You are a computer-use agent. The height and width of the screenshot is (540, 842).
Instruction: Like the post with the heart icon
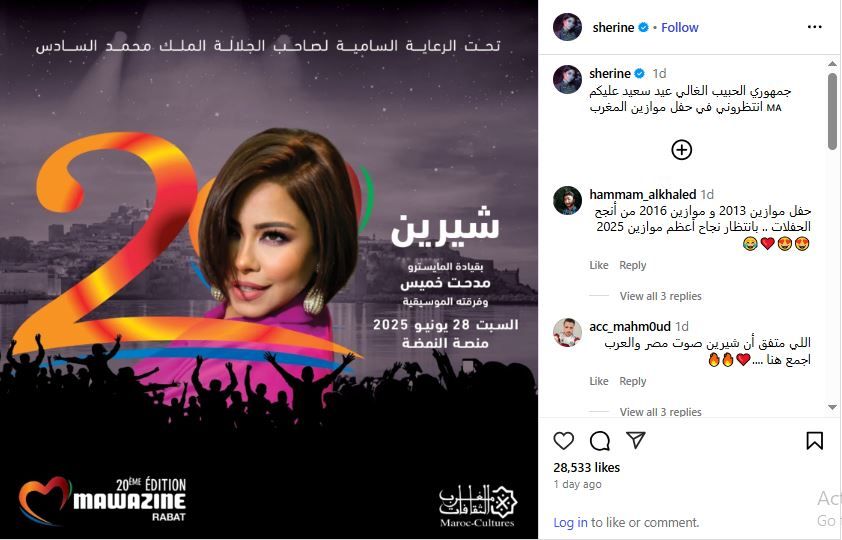[x=563, y=441]
